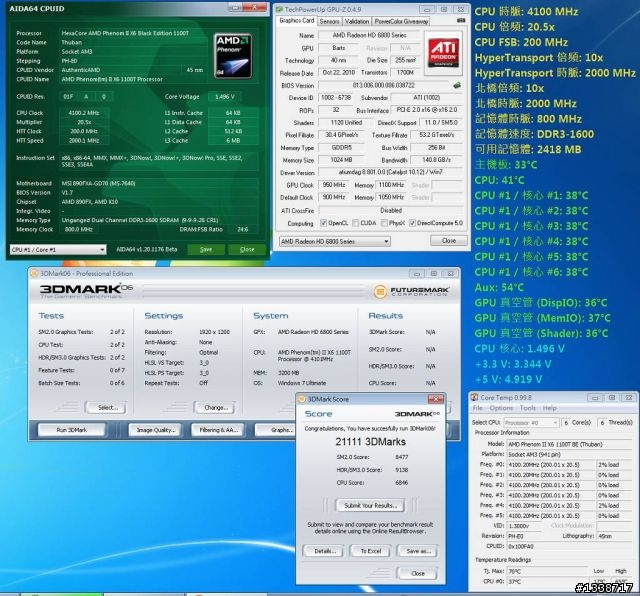640x596 pixels.
Task: Click the Tj. Max 70°C field
Action: tap(547, 571)
